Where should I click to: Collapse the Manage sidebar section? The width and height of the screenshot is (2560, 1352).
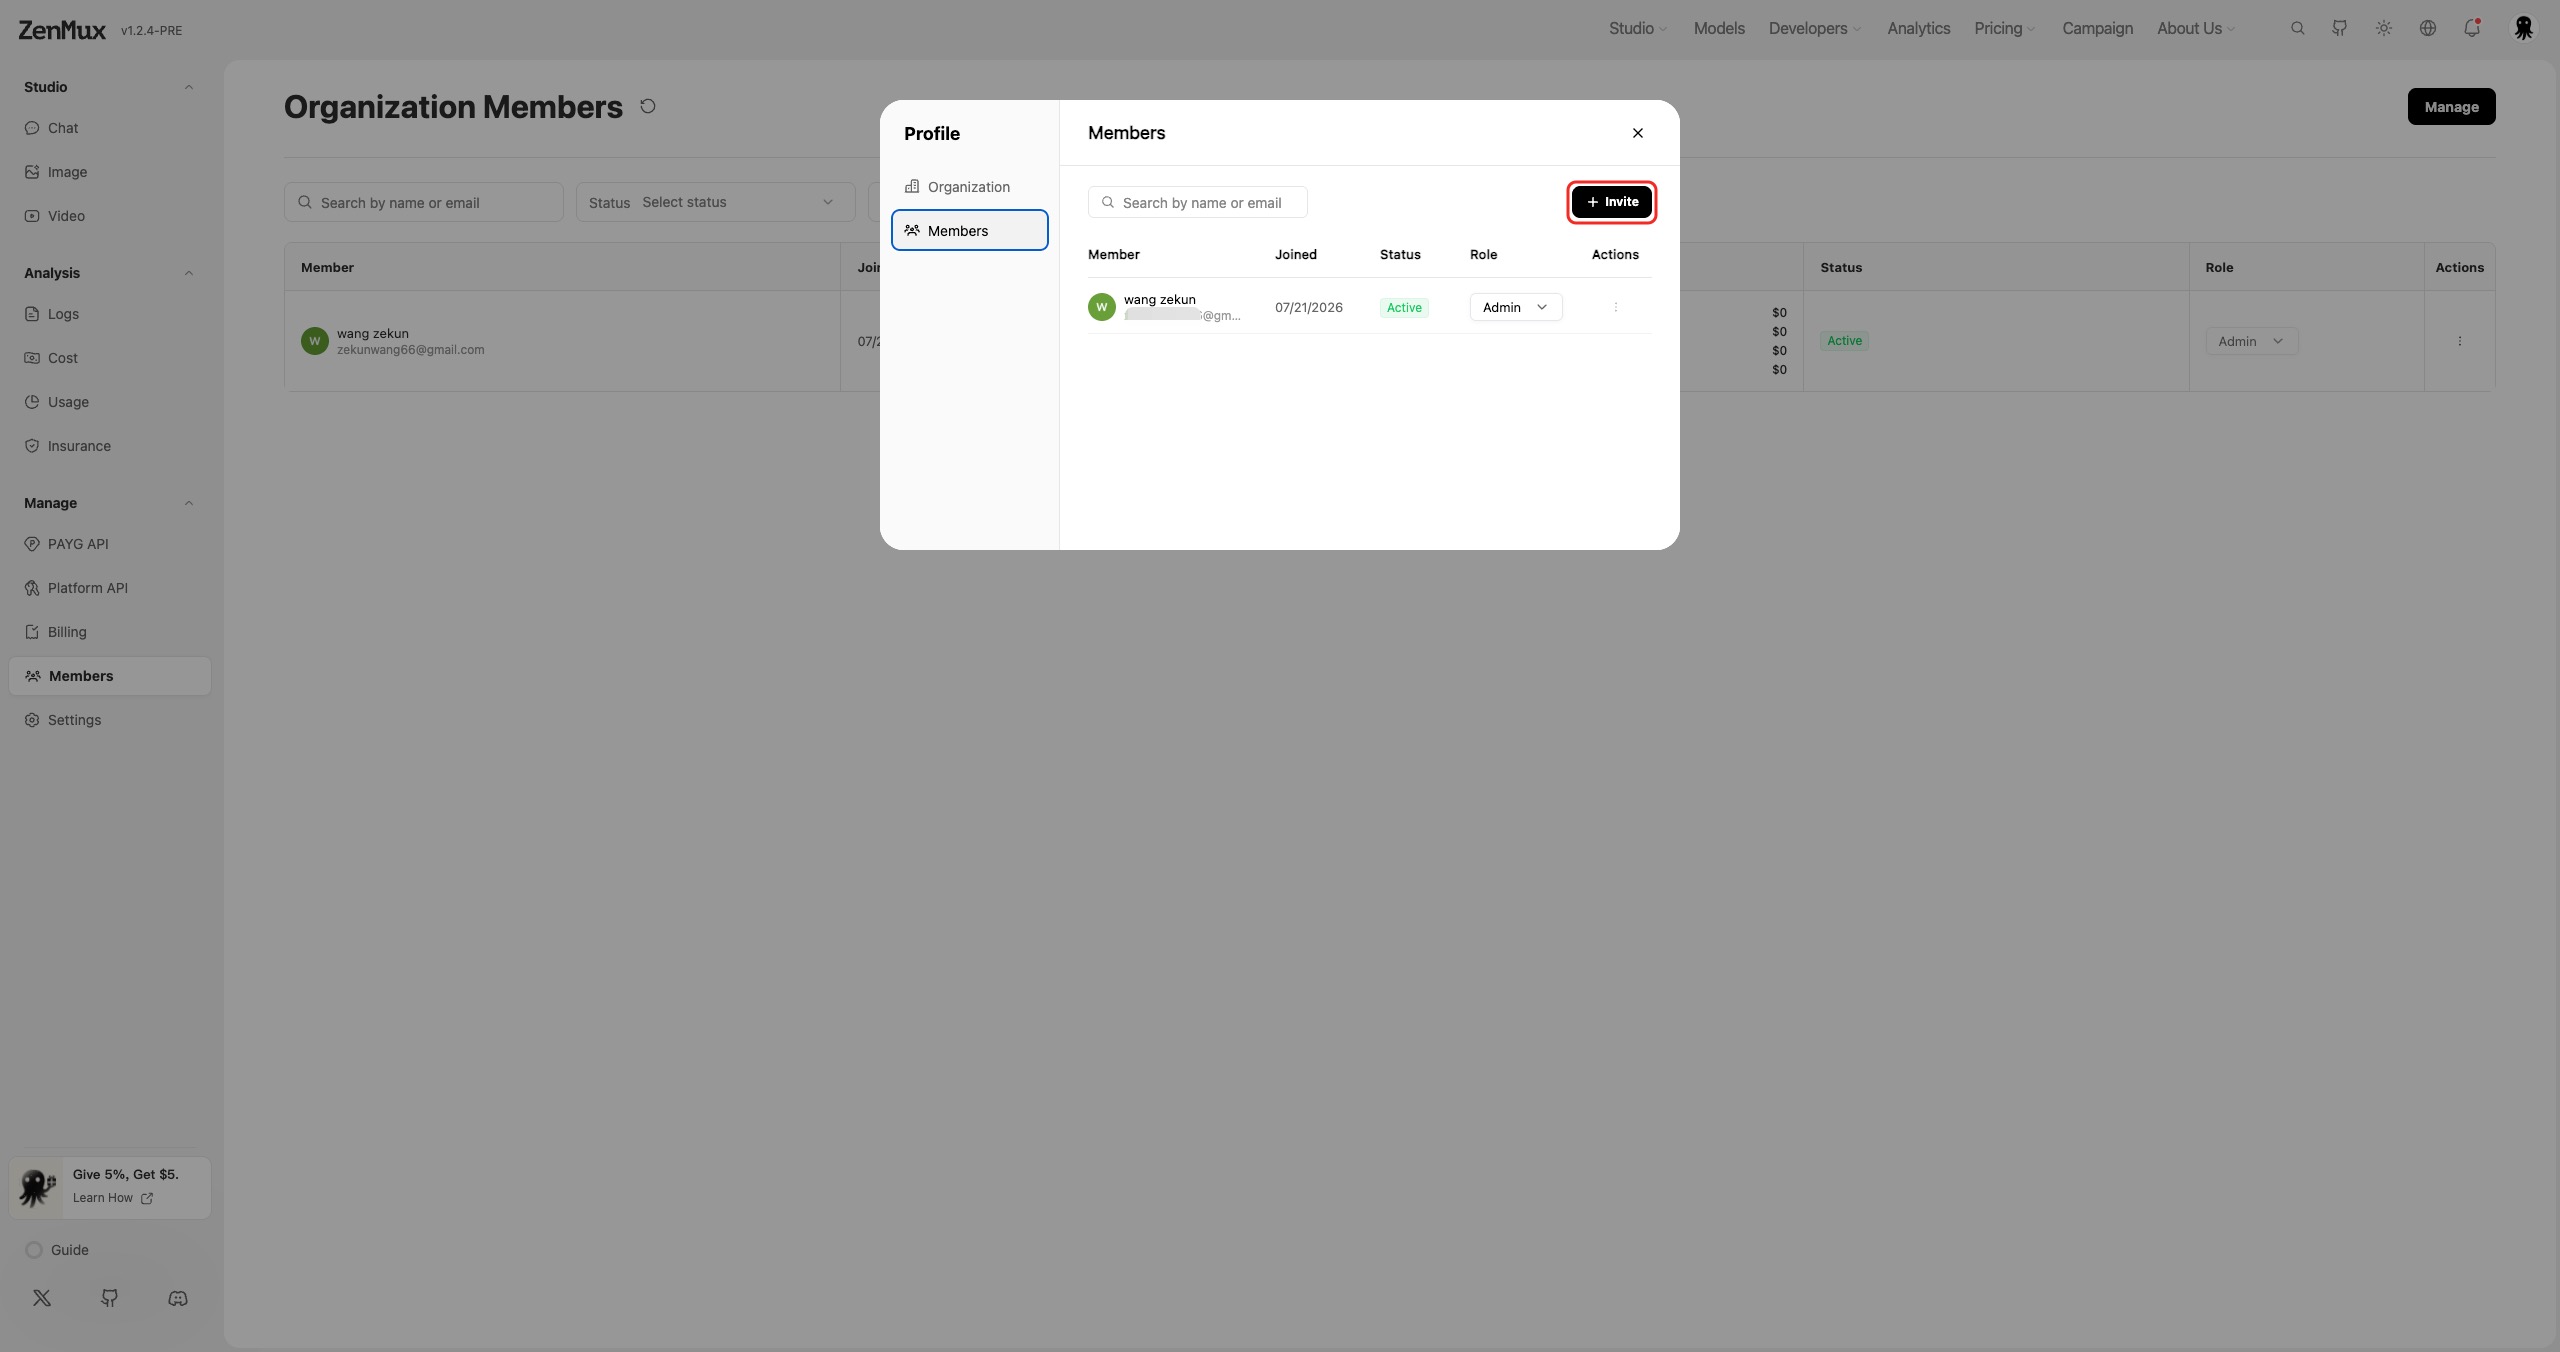click(189, 503)
